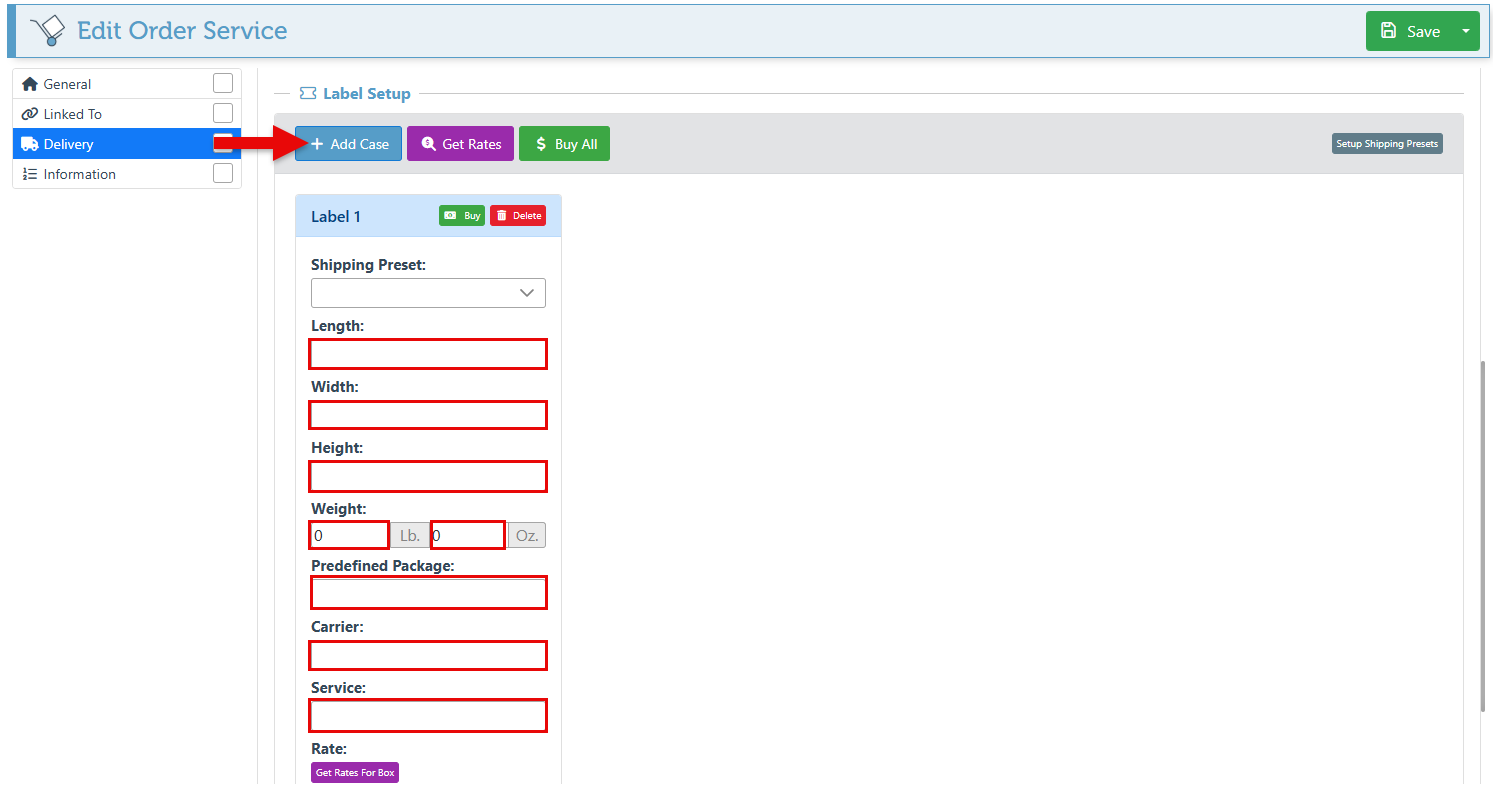This screenshot has height=785, width=1493.
Task: Switch to the Information section
Action: pyautogui.click(x=80, y=174)
